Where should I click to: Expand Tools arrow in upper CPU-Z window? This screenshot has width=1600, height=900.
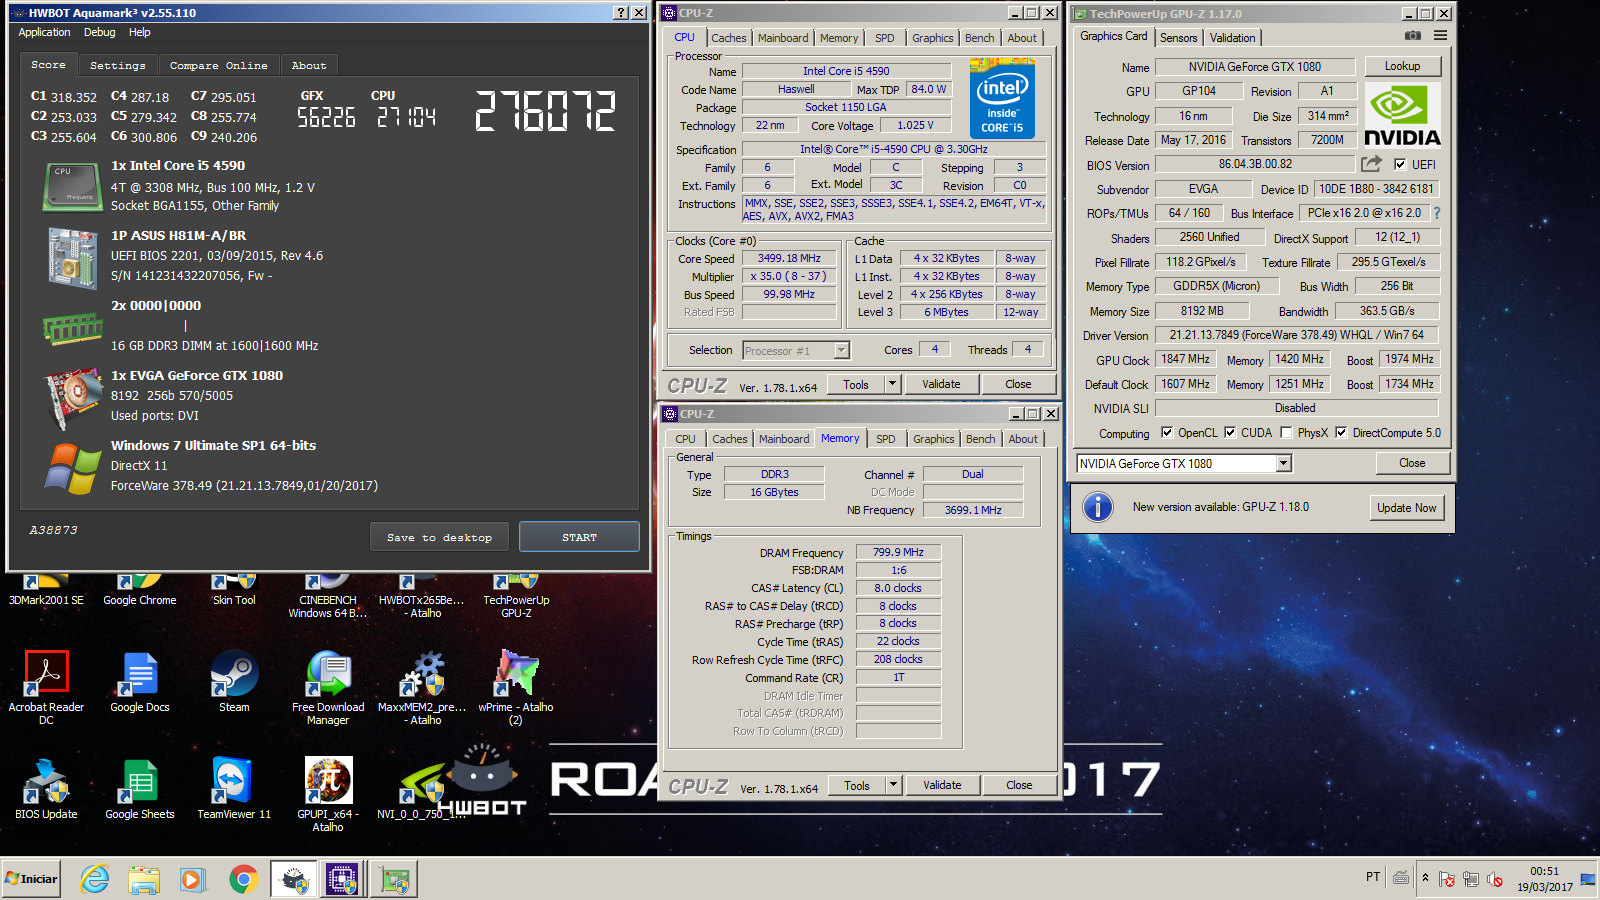coord(892,384)
